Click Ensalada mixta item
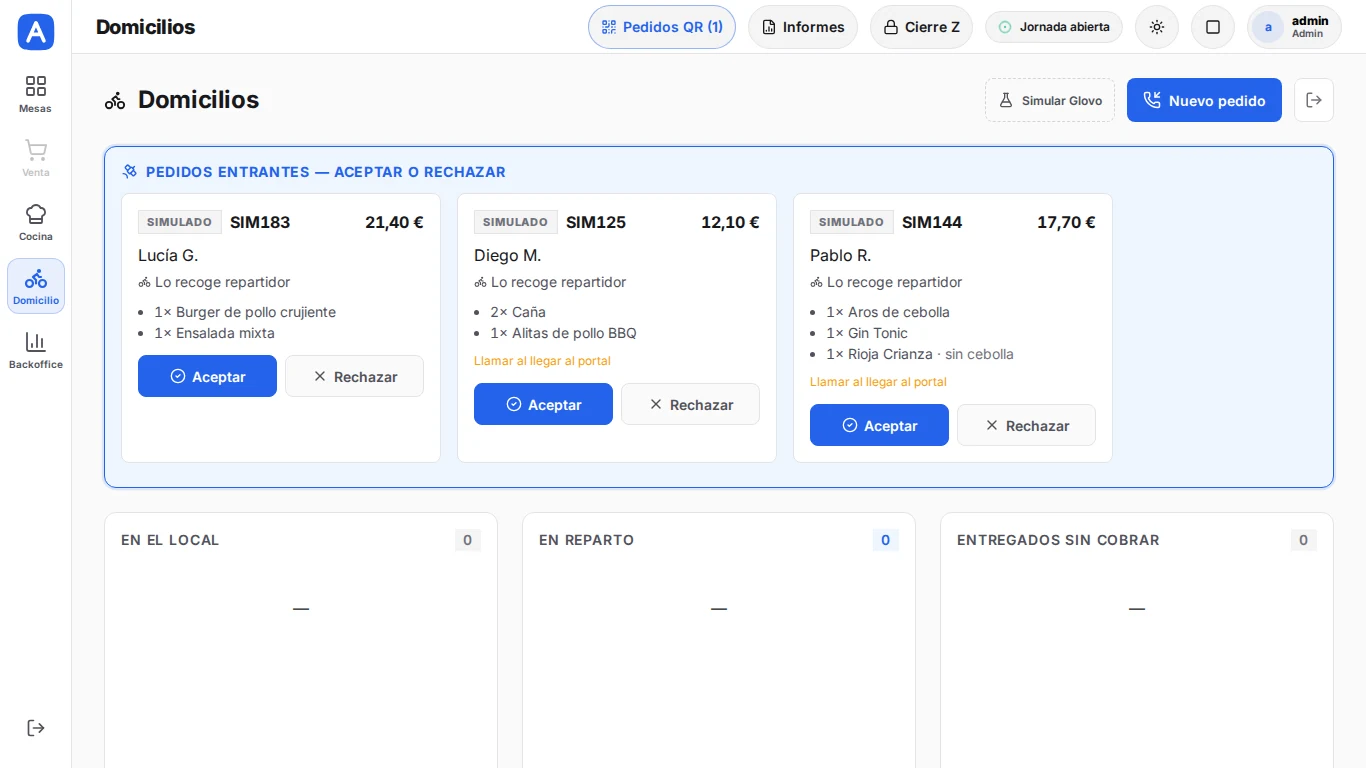The image size is (1366, 768). pyautogui.click(x=214, y=333)
